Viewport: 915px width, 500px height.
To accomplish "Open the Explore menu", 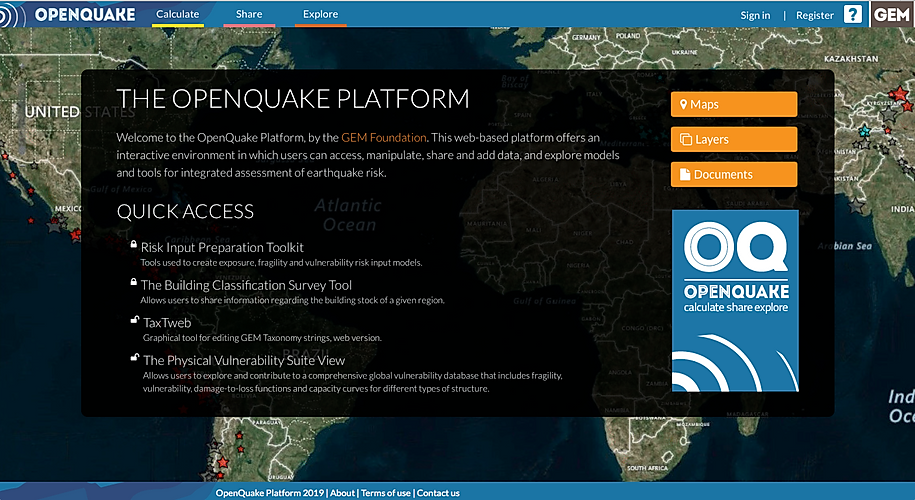I will [x=320, y=14].
